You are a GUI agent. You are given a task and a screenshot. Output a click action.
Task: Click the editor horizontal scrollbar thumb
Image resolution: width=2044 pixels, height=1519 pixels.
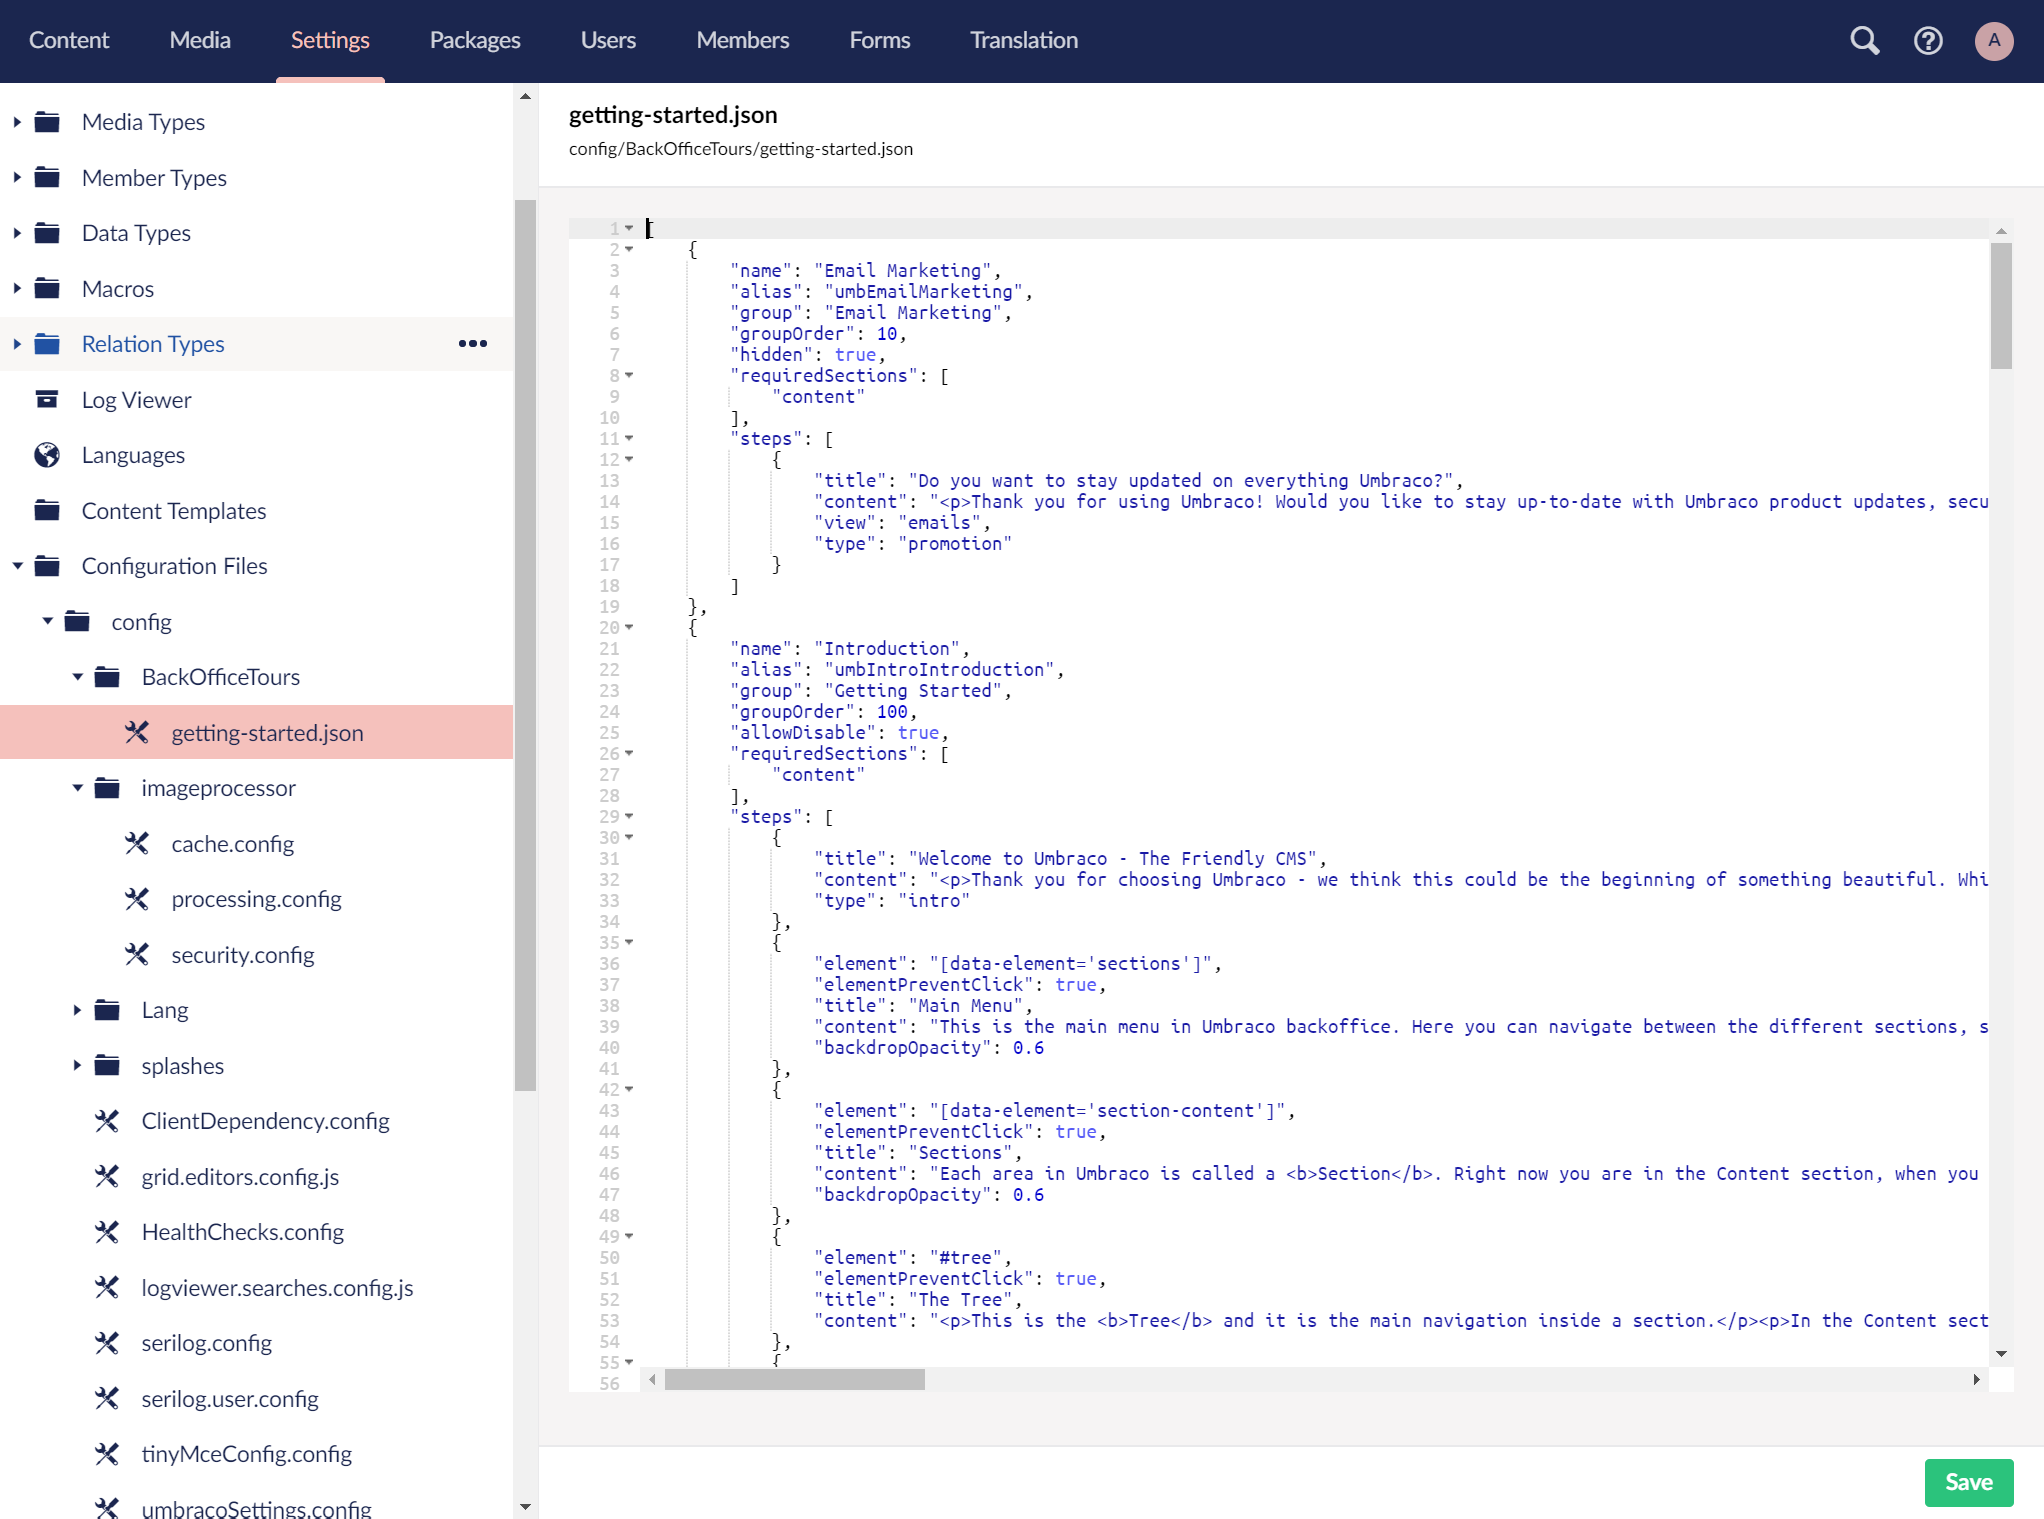click(795, 1380)
